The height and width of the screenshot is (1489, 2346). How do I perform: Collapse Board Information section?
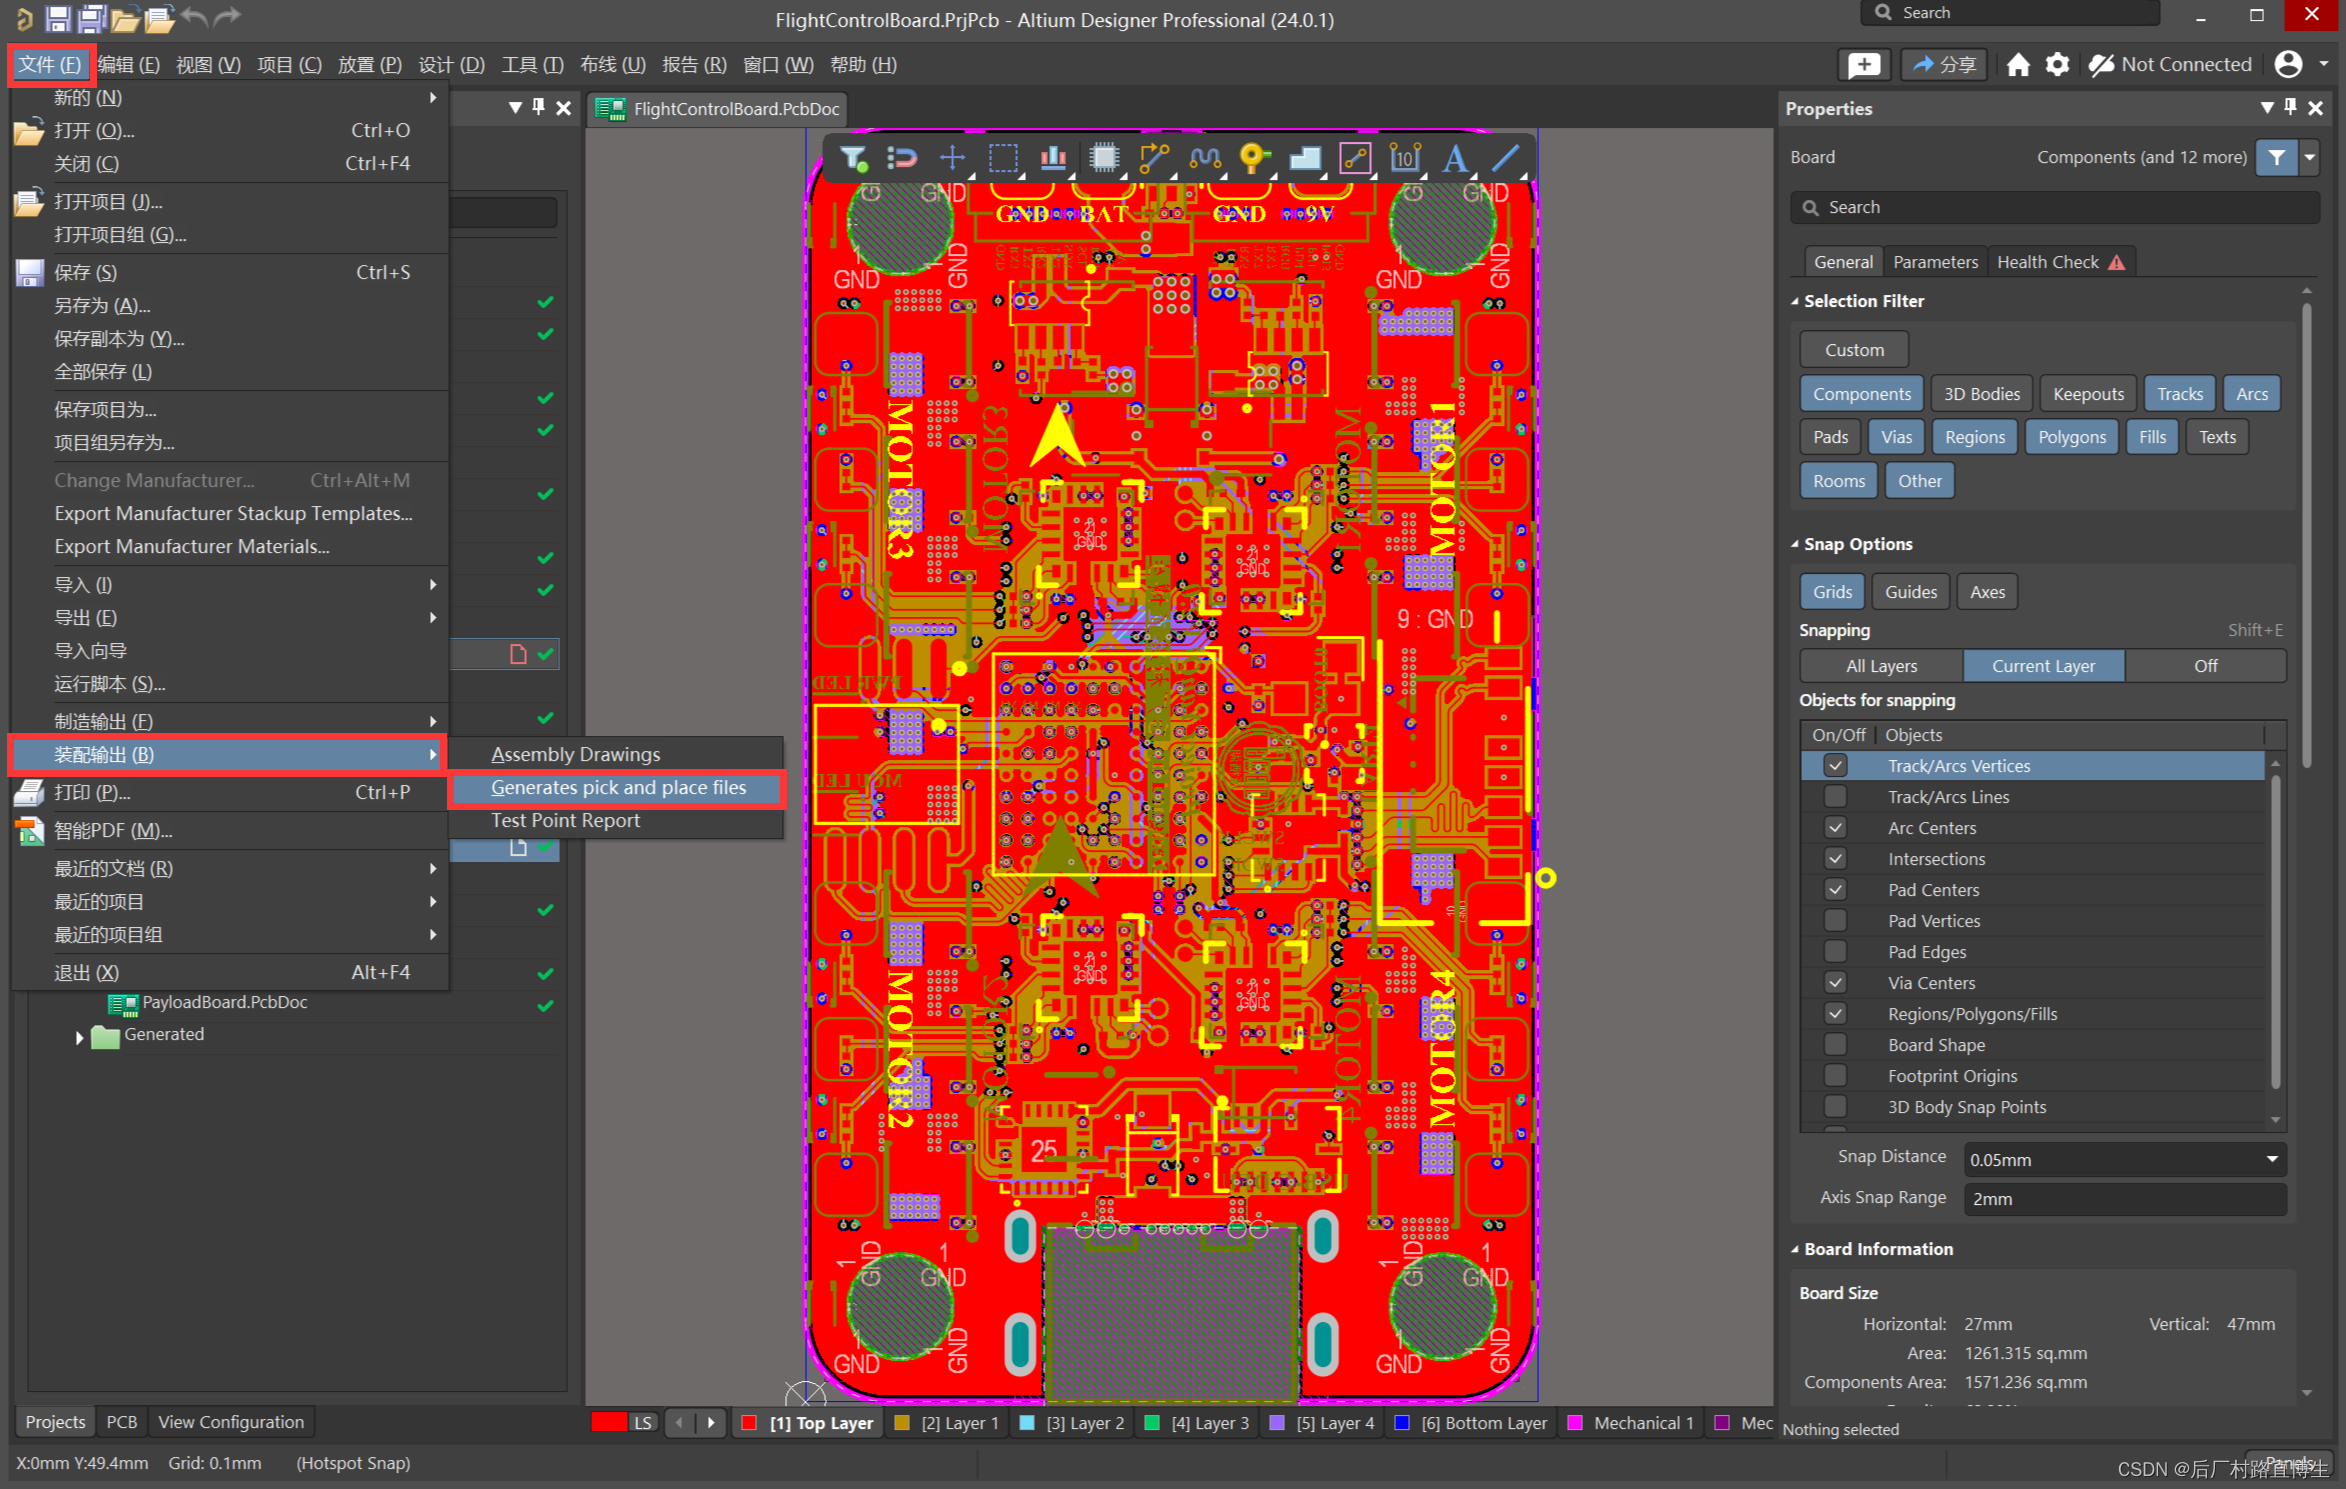(x=1795, y=1249)
